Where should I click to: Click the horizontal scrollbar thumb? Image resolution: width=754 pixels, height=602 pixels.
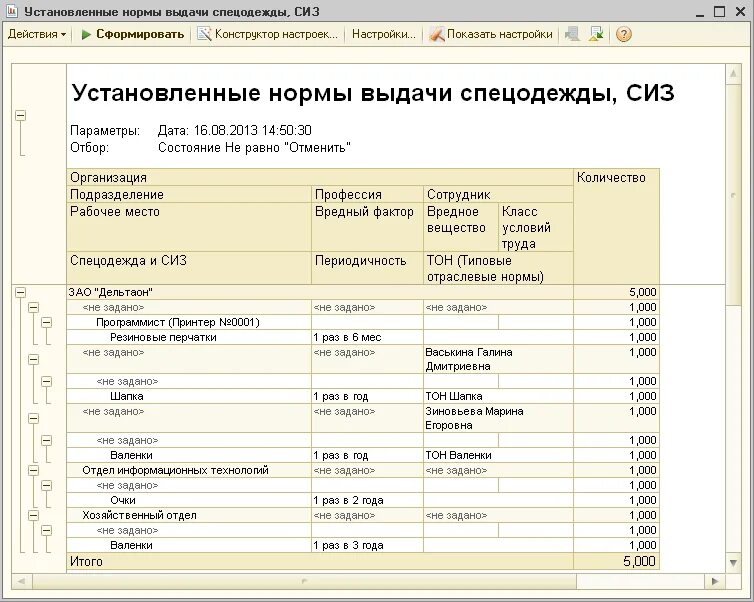(x=304, y=581)
